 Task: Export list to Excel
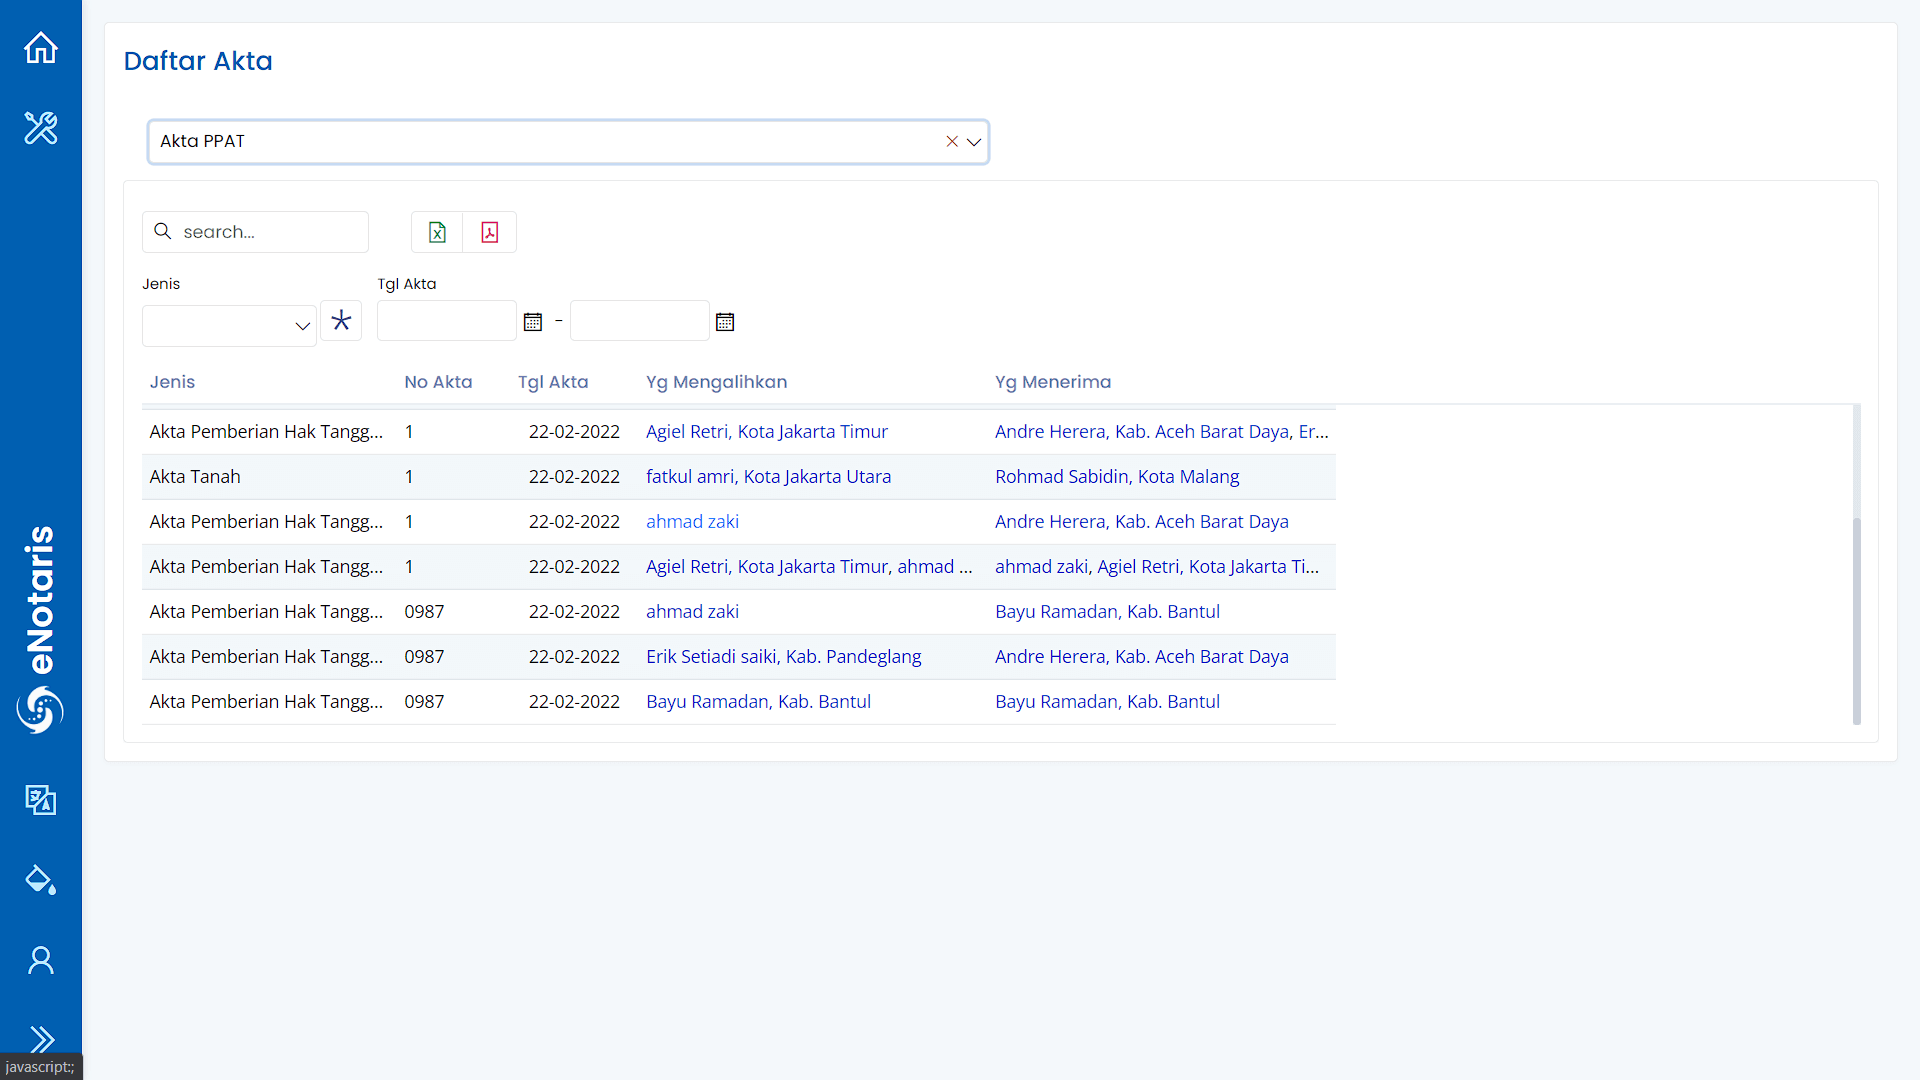(x=437, y=232)
